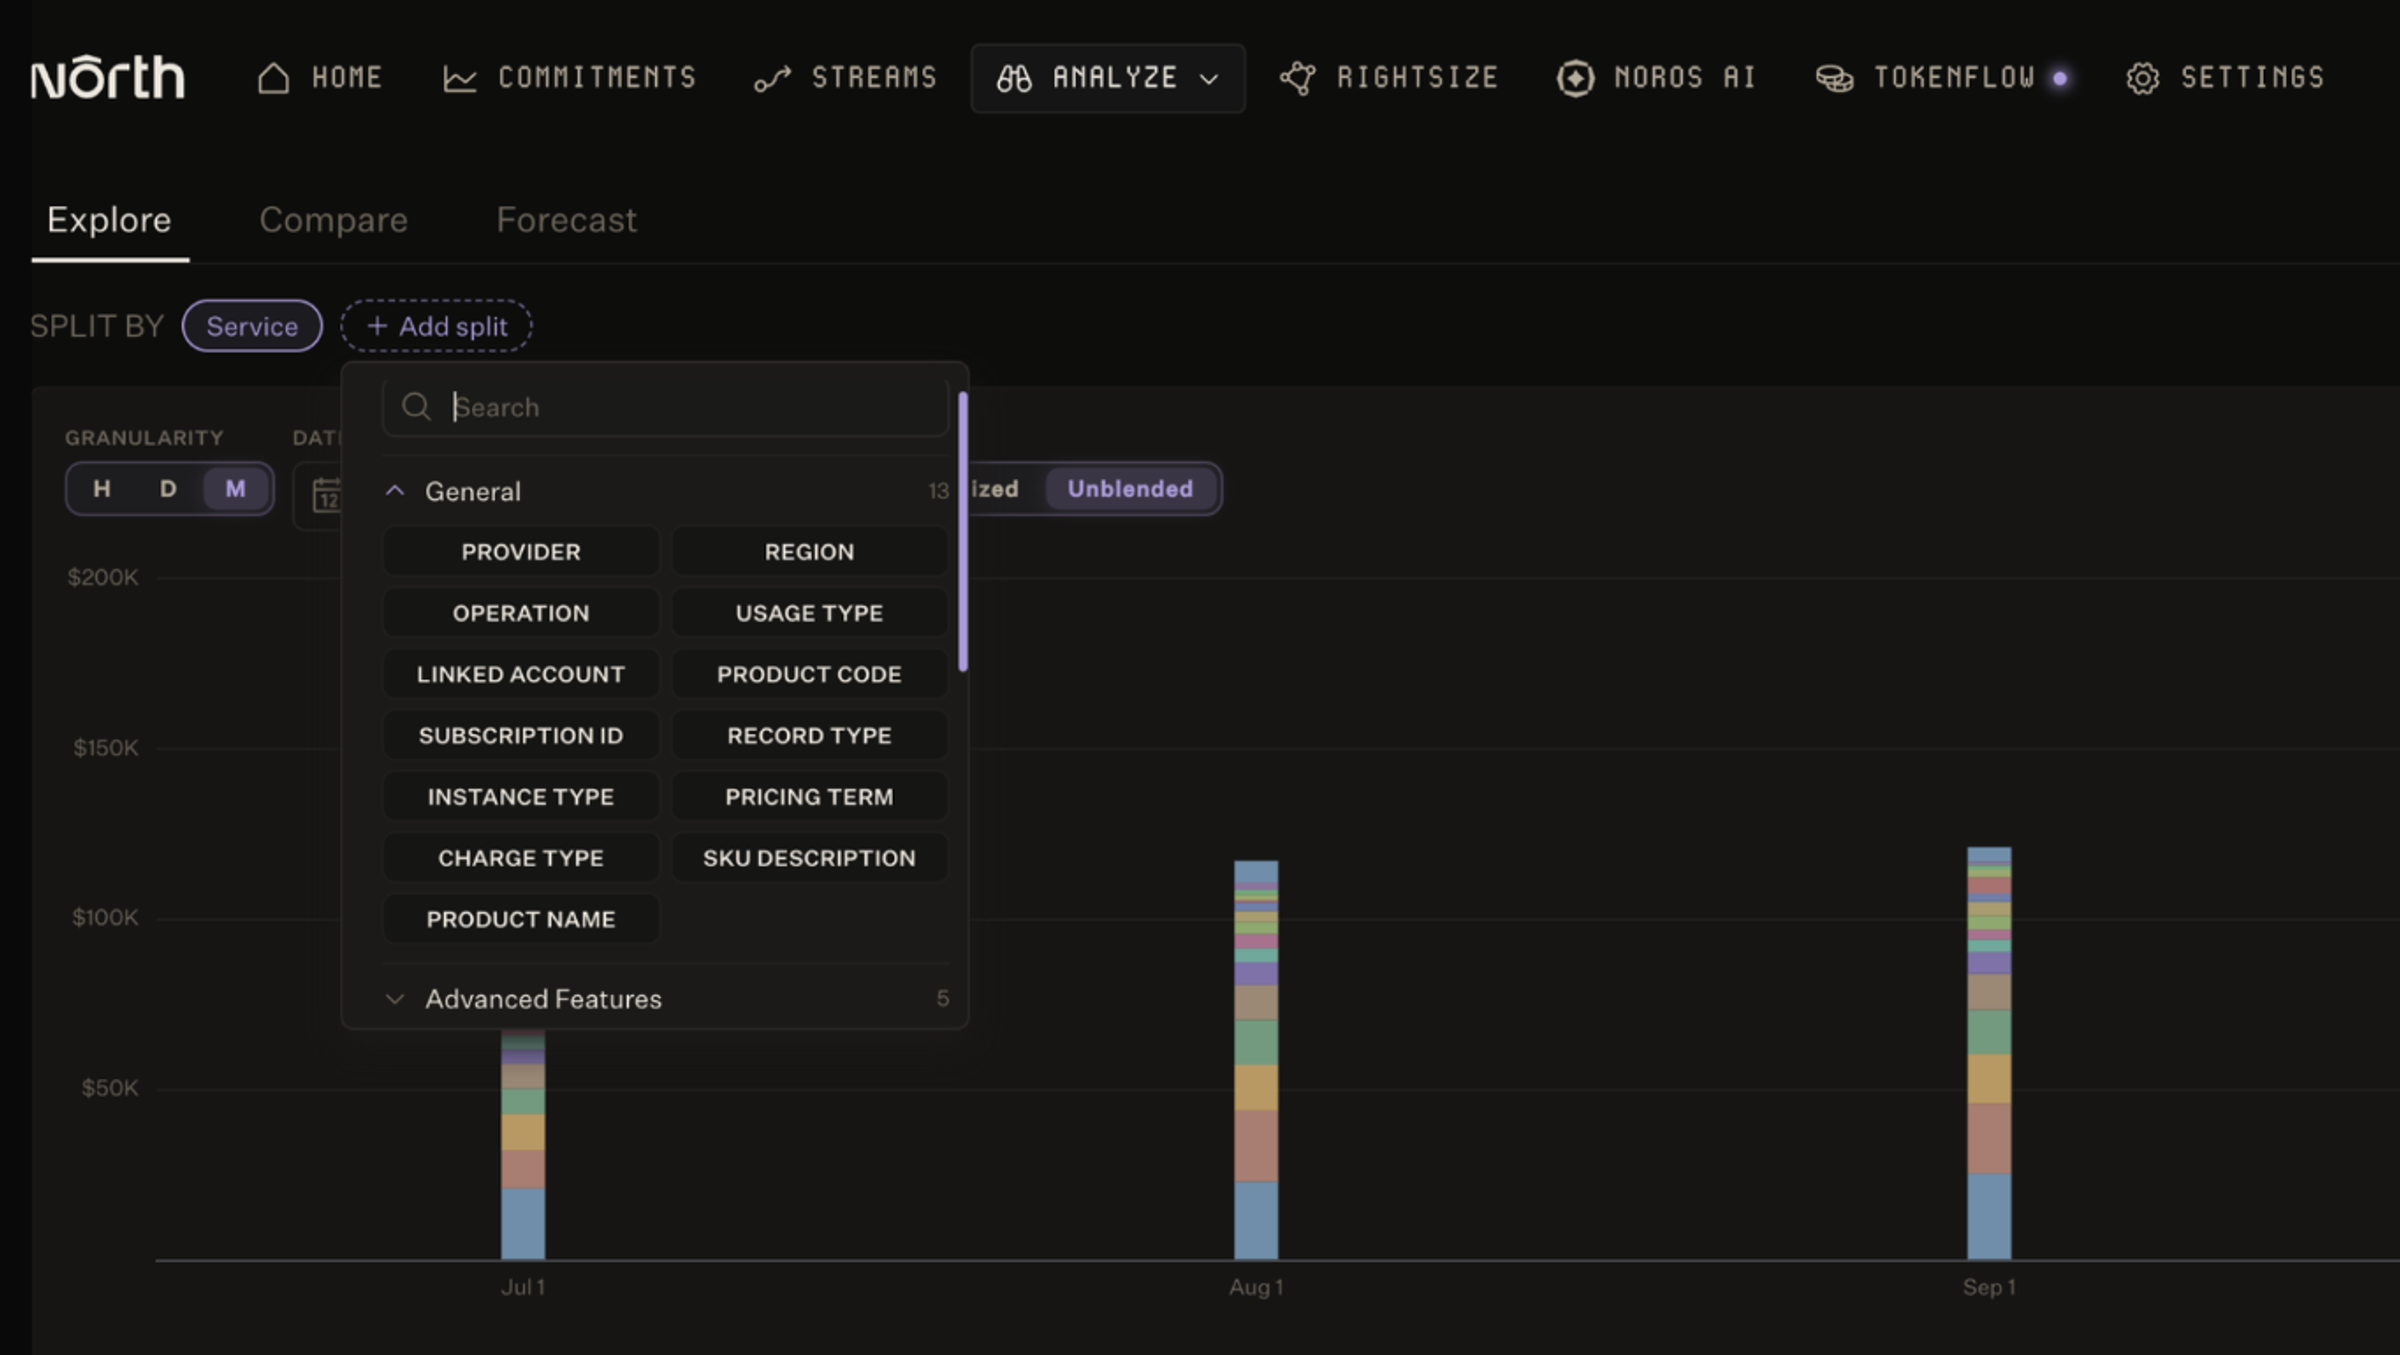Click the split list scrollbar
2400x1355 pixels.
[963, 532]
